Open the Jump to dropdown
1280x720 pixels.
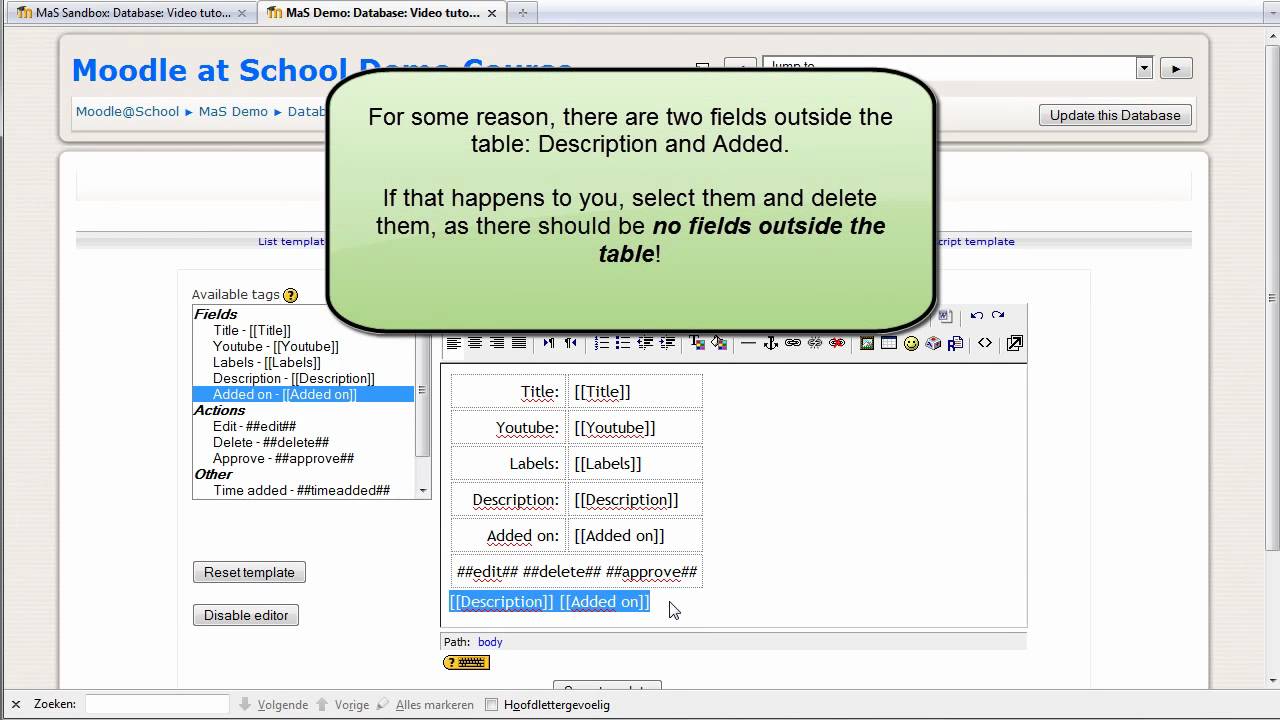957,68
